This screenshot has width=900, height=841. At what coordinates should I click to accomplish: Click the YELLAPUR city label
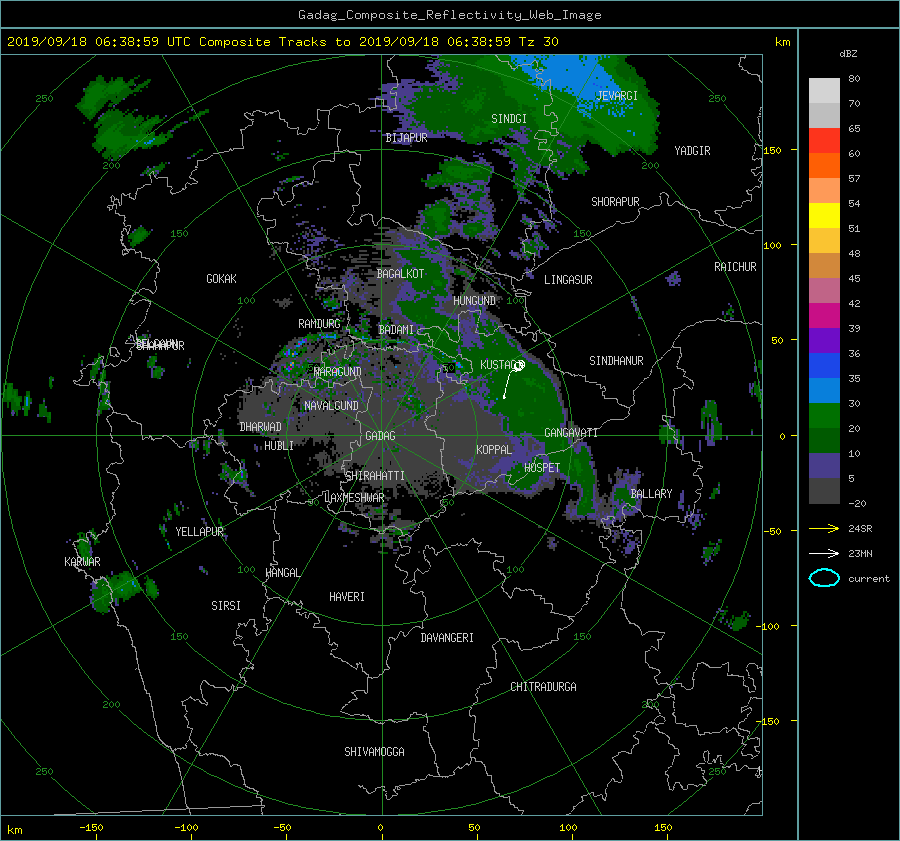199,532
